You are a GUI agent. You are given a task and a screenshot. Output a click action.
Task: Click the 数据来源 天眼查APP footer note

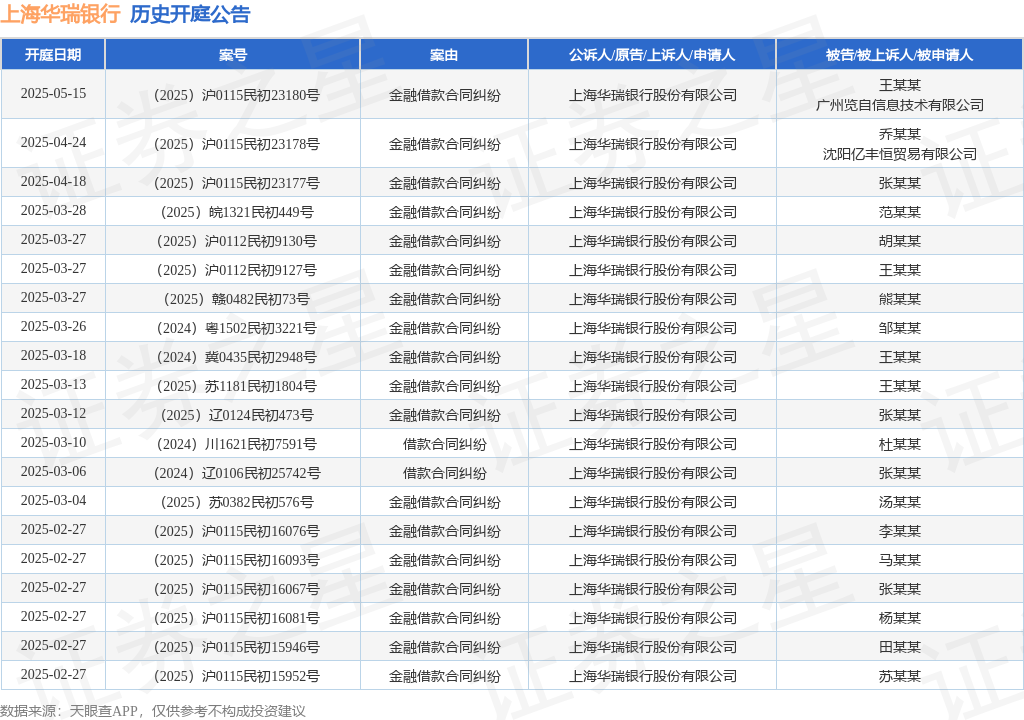152,711
